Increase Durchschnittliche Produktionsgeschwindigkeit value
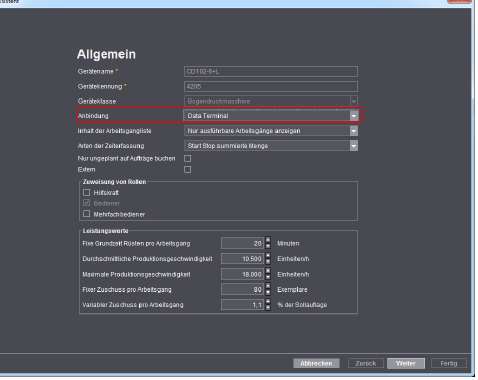 pyautogui.click(x=268, y=256)
